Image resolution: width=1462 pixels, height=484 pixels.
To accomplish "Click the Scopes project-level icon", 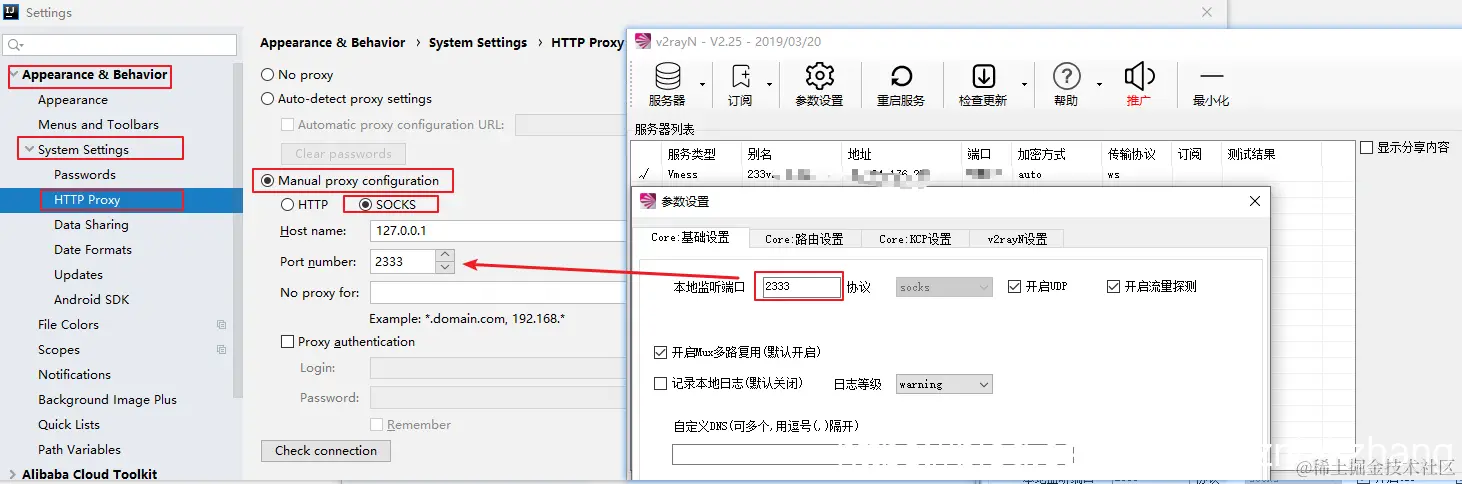I will (222, 349).
